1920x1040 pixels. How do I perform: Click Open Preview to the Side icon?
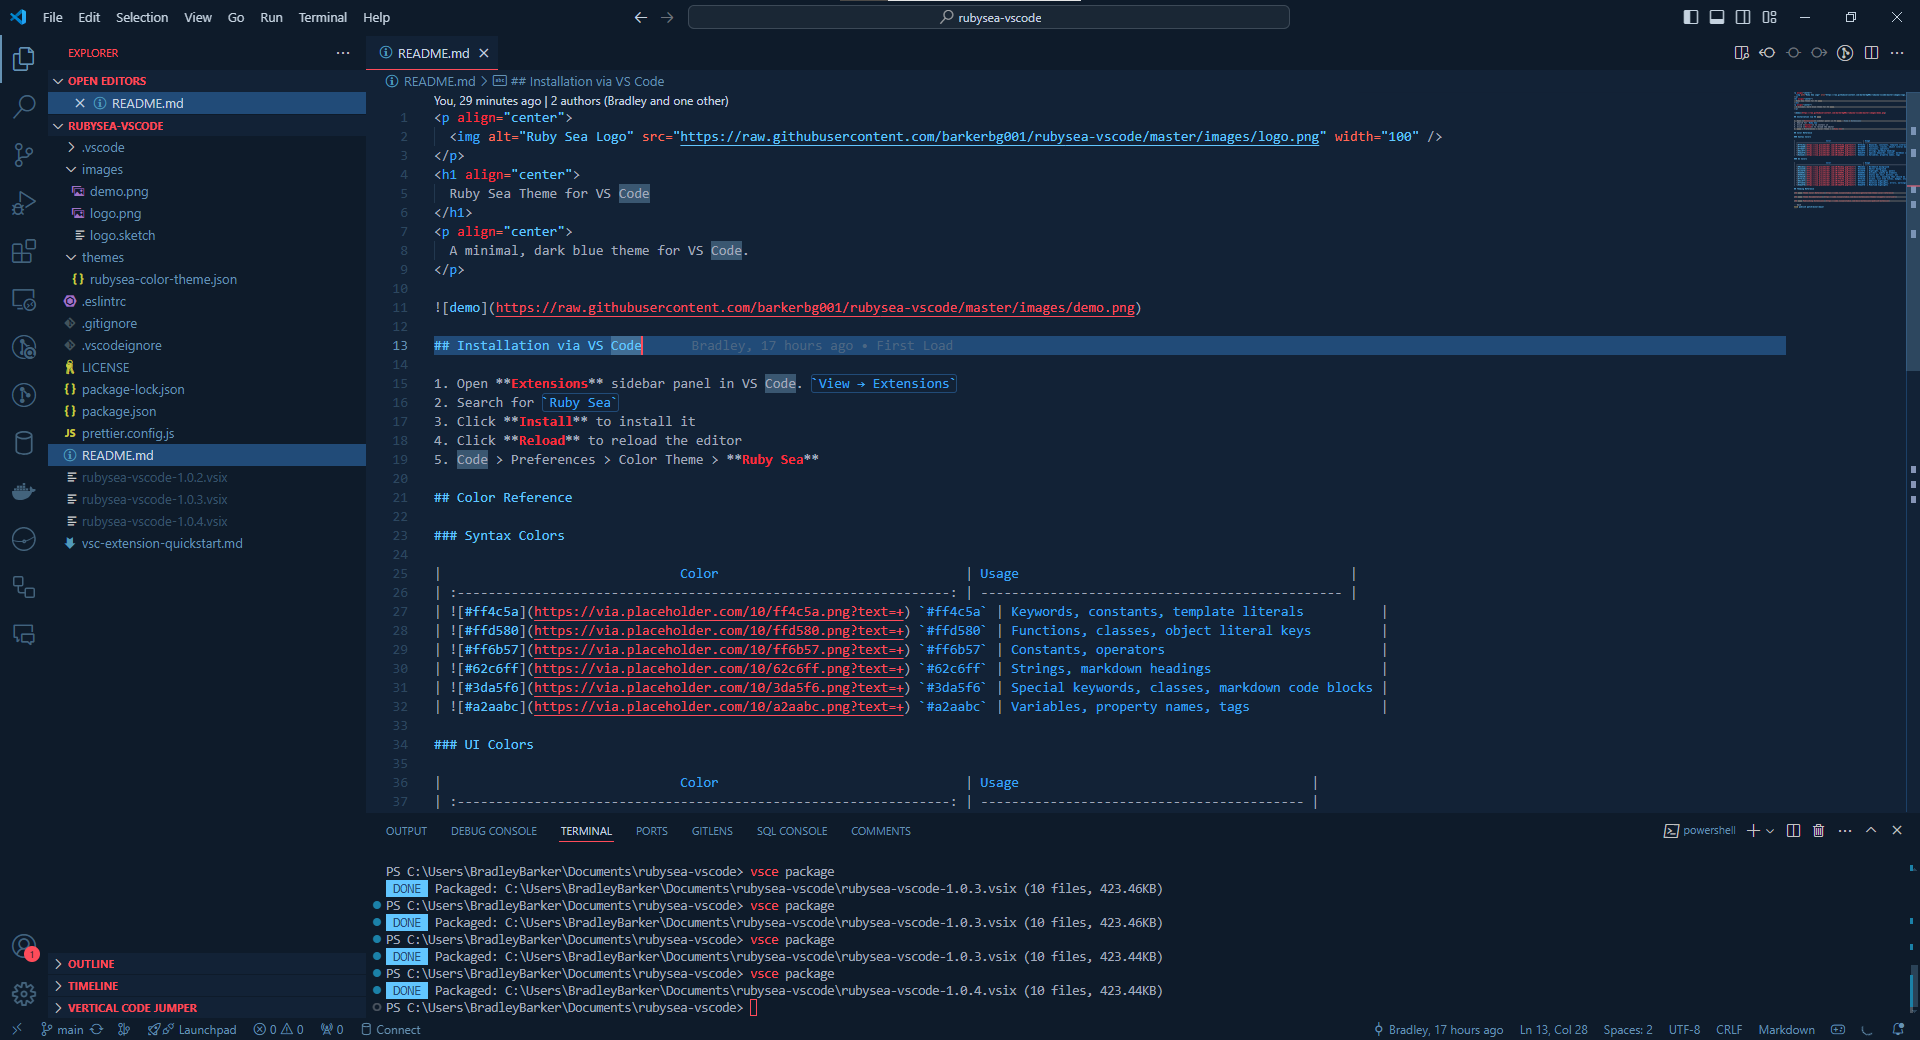click(1741, 53)
